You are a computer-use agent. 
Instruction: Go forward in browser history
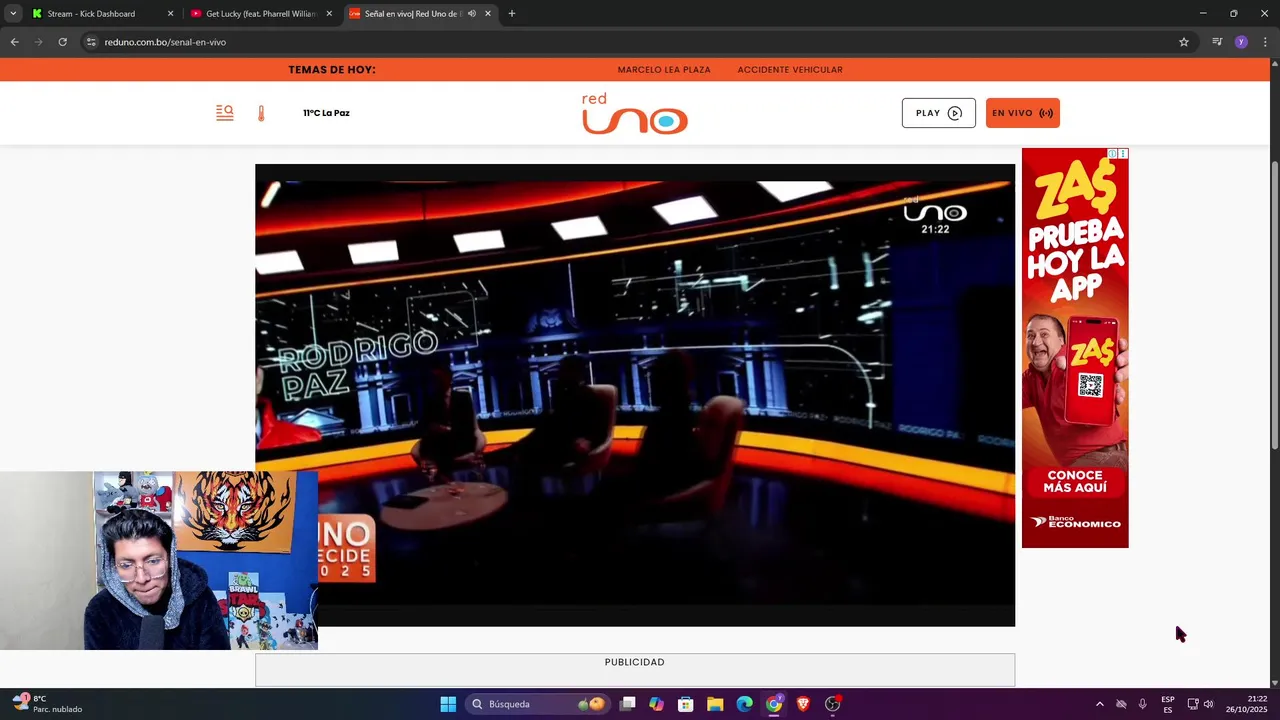[x=38, y=42]
